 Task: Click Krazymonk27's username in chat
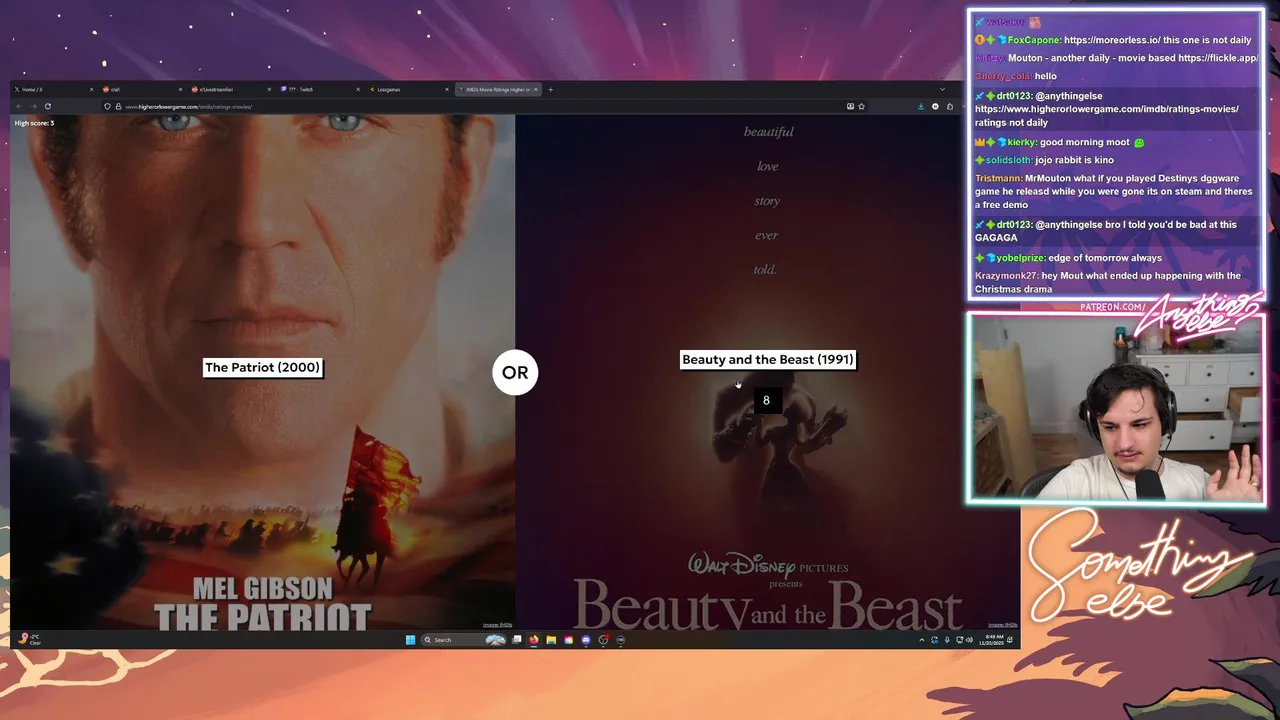coord(1008,276)
